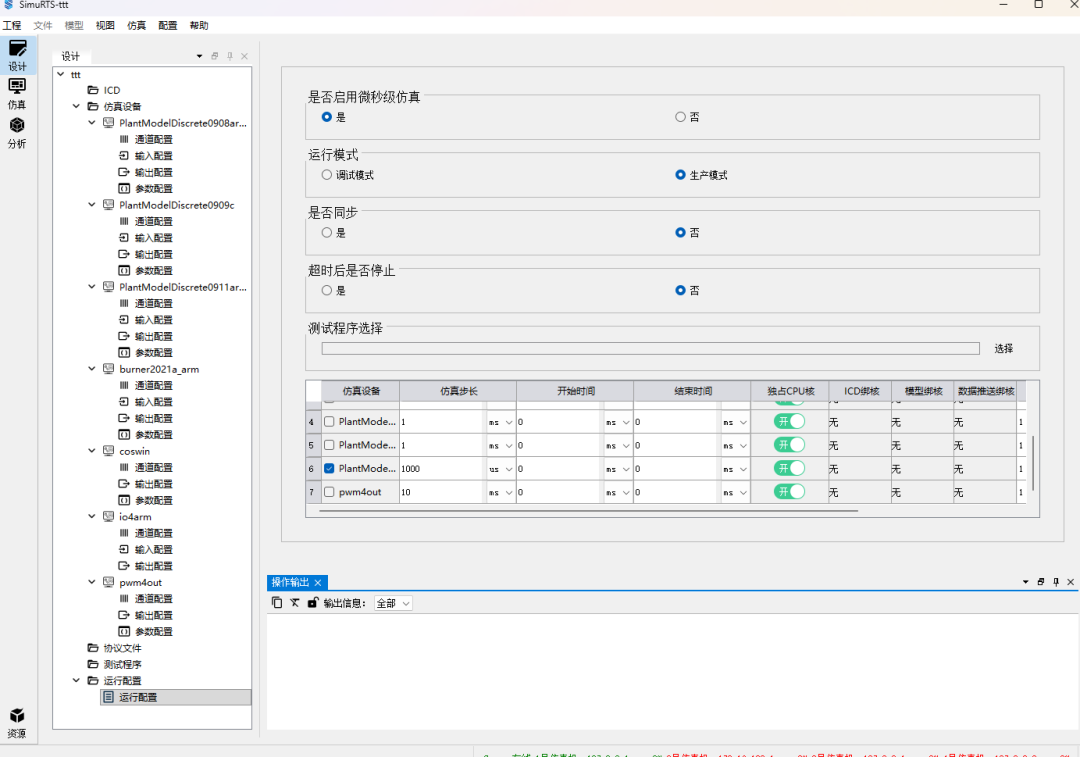Copy the operation output text
This screenshot has width=1080, height=757.
[x=277, y=603]
